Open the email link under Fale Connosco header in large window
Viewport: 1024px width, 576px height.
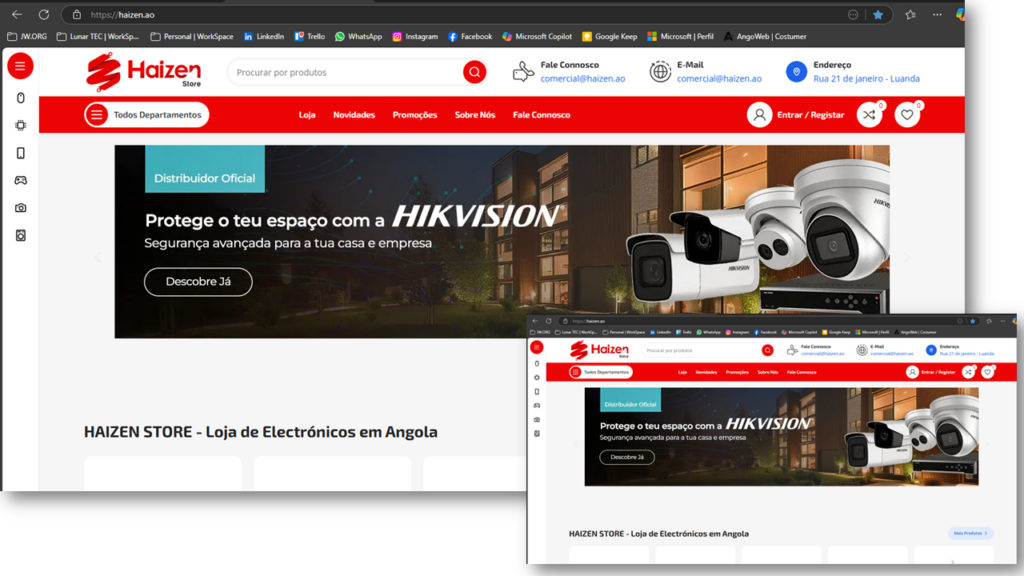click(x=583, y=79)
